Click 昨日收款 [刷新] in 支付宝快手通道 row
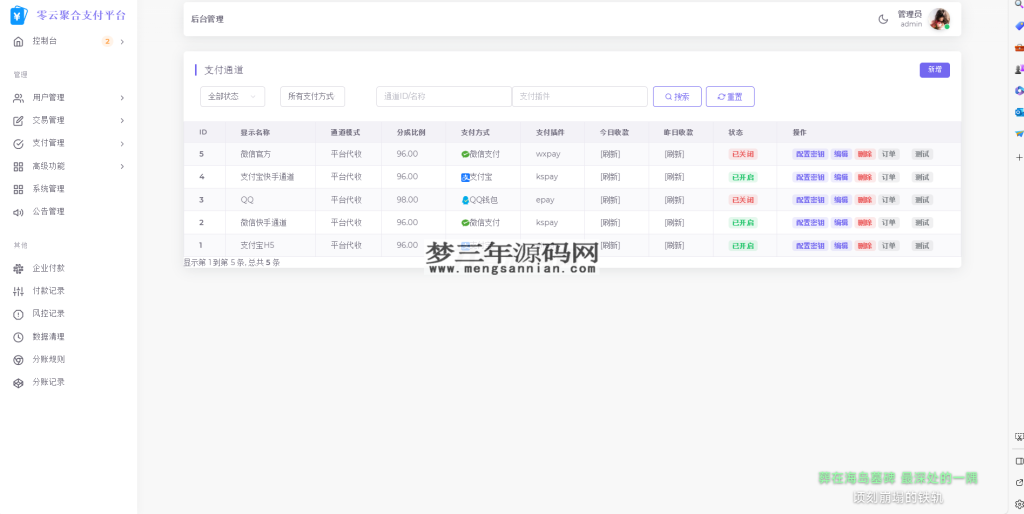This screenshot has width=1024, height=514. 674,177
